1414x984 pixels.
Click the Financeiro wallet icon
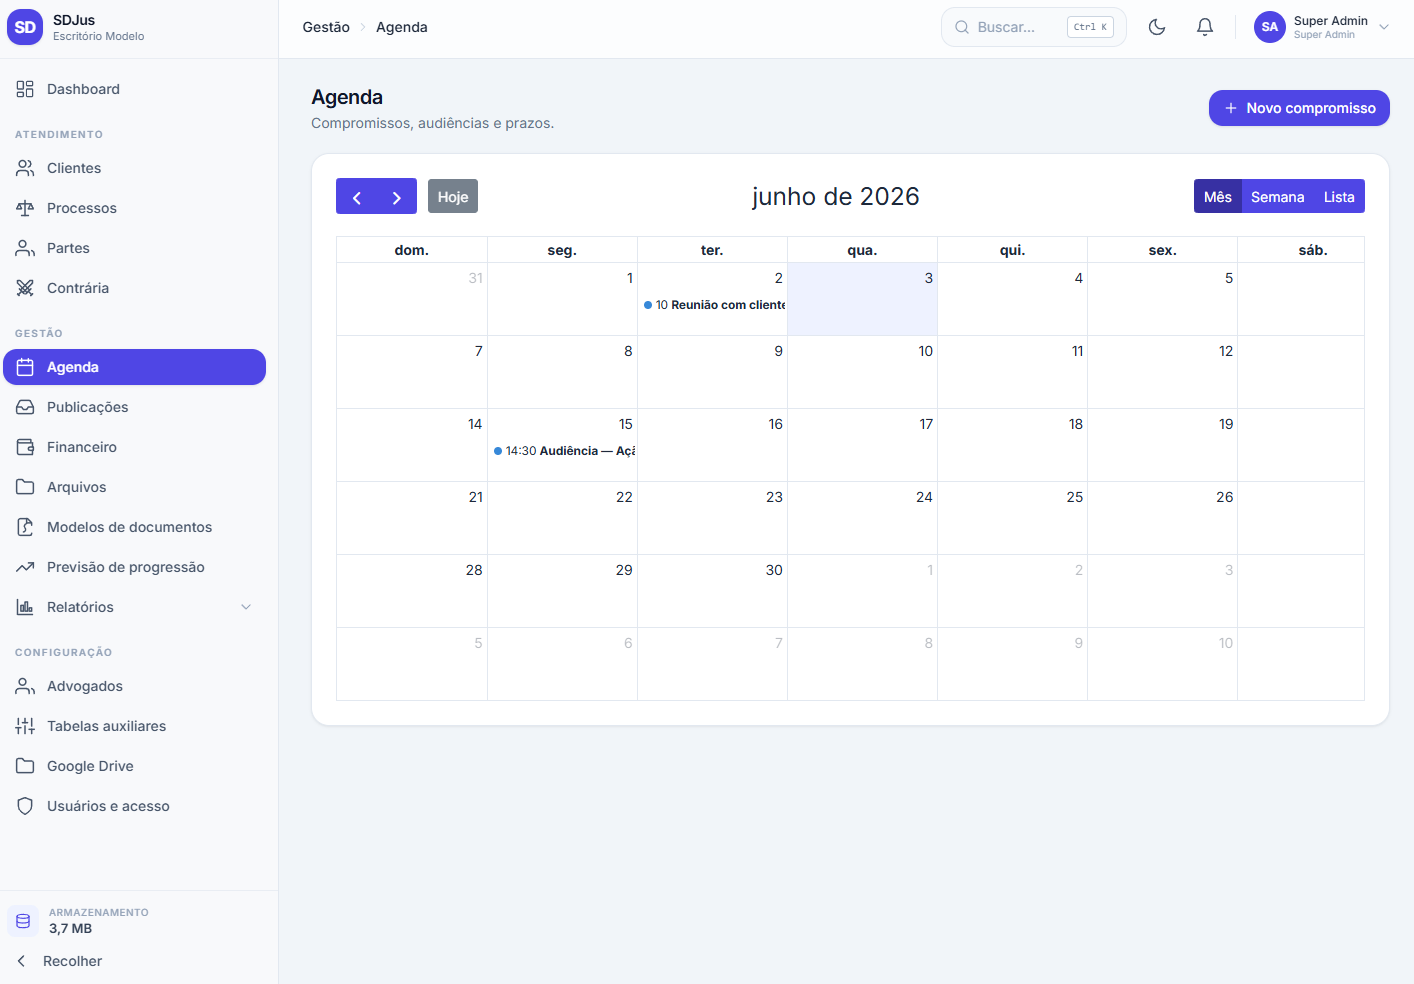coord(25,447)
